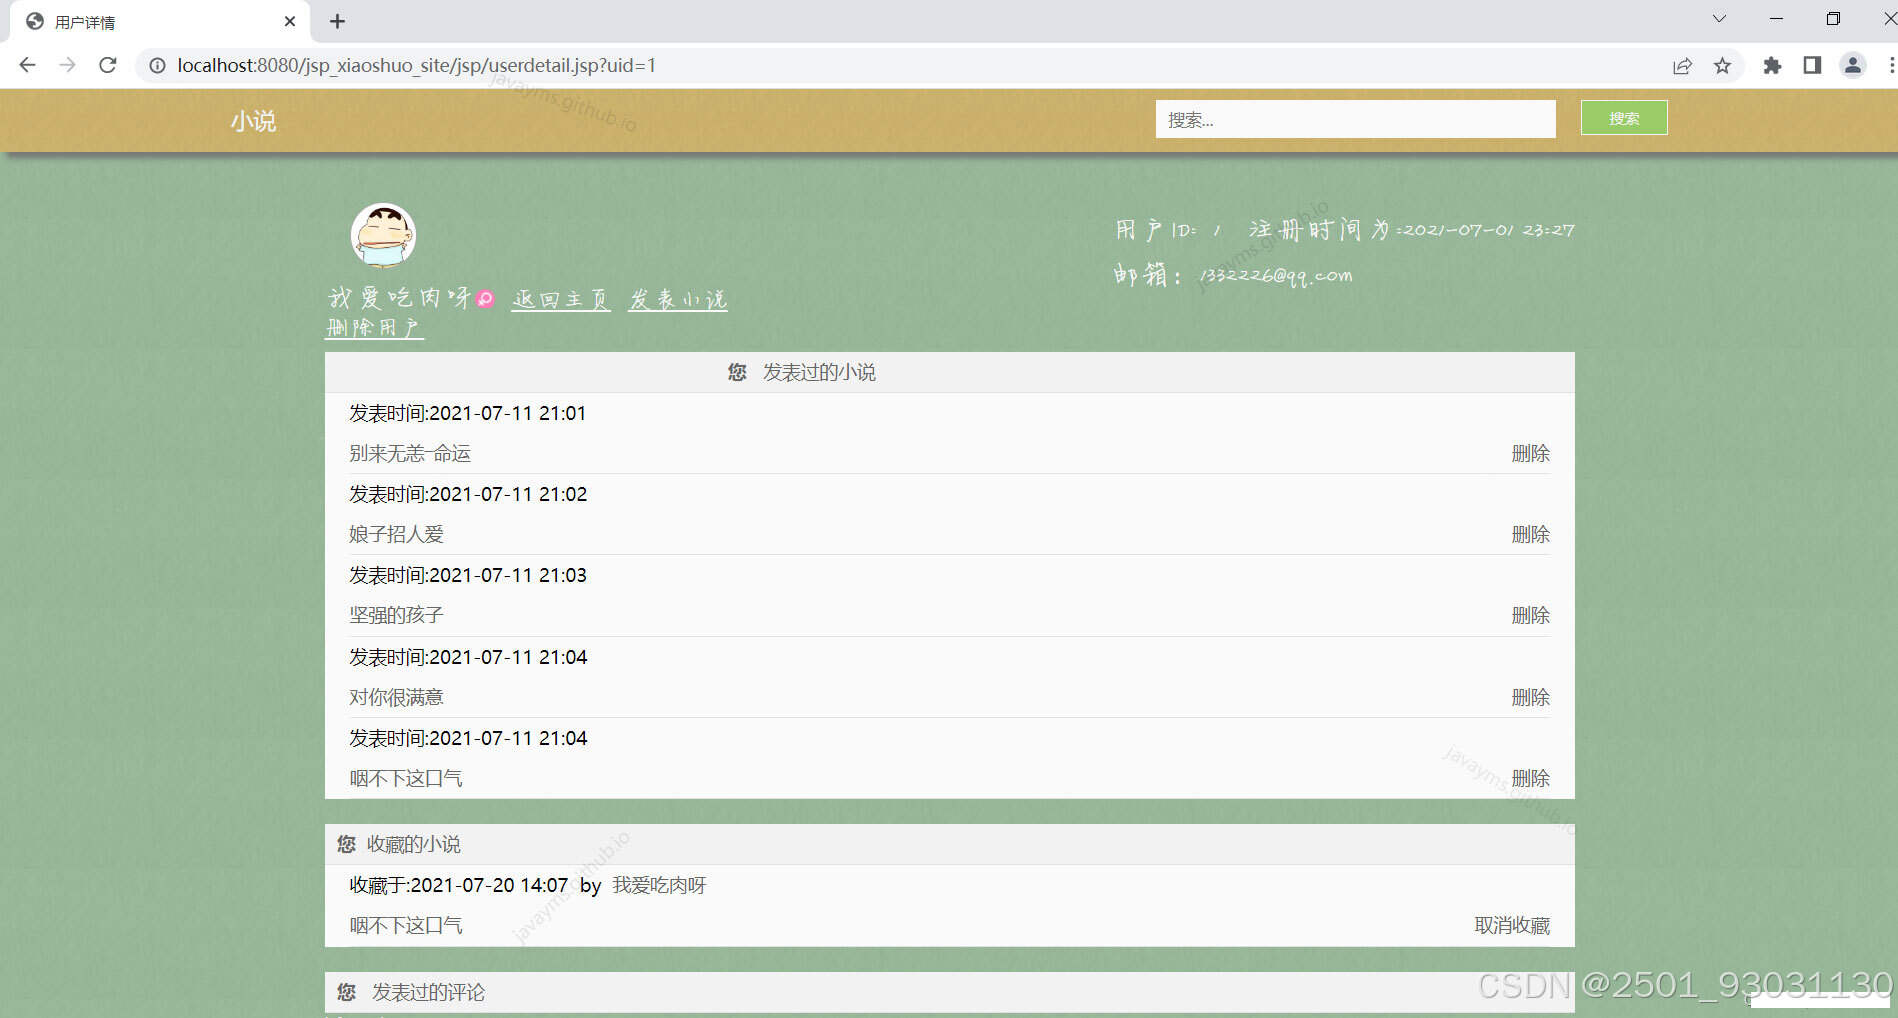Delete the novel 别来无恙-命运
This screenshot has height=1018, width=1898.
(1530, 453)
